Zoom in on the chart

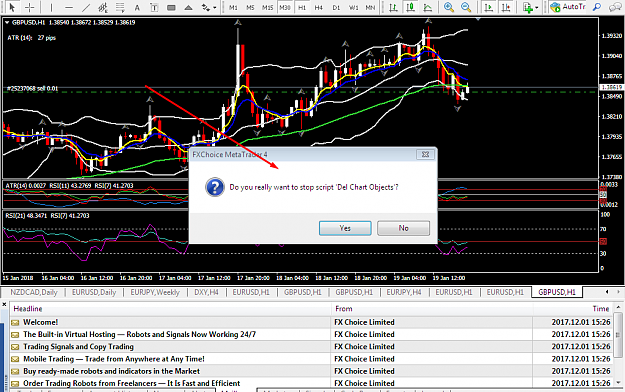click(449, 7)
